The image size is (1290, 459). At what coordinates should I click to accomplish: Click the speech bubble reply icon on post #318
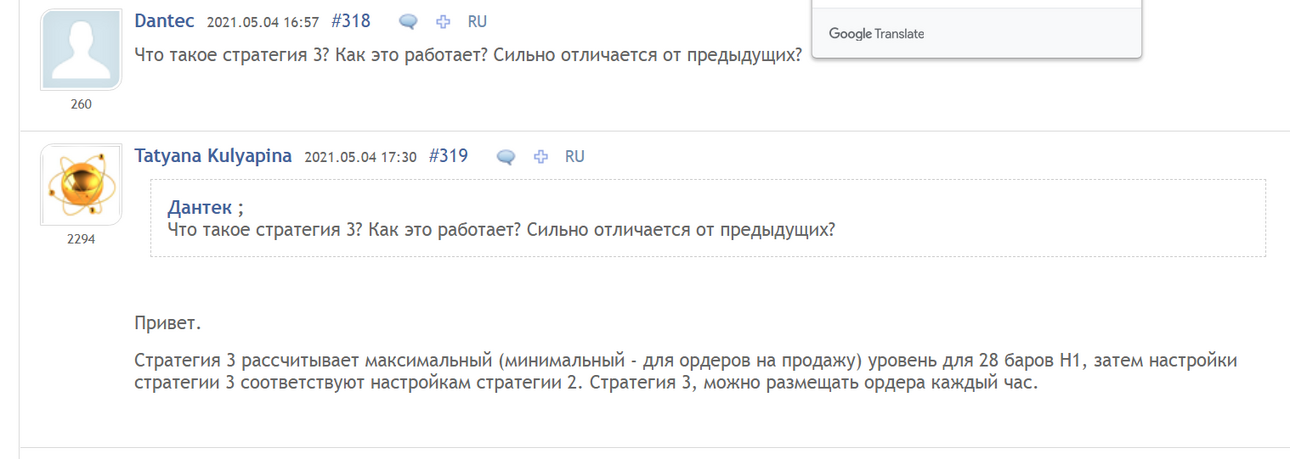(408, 22)
